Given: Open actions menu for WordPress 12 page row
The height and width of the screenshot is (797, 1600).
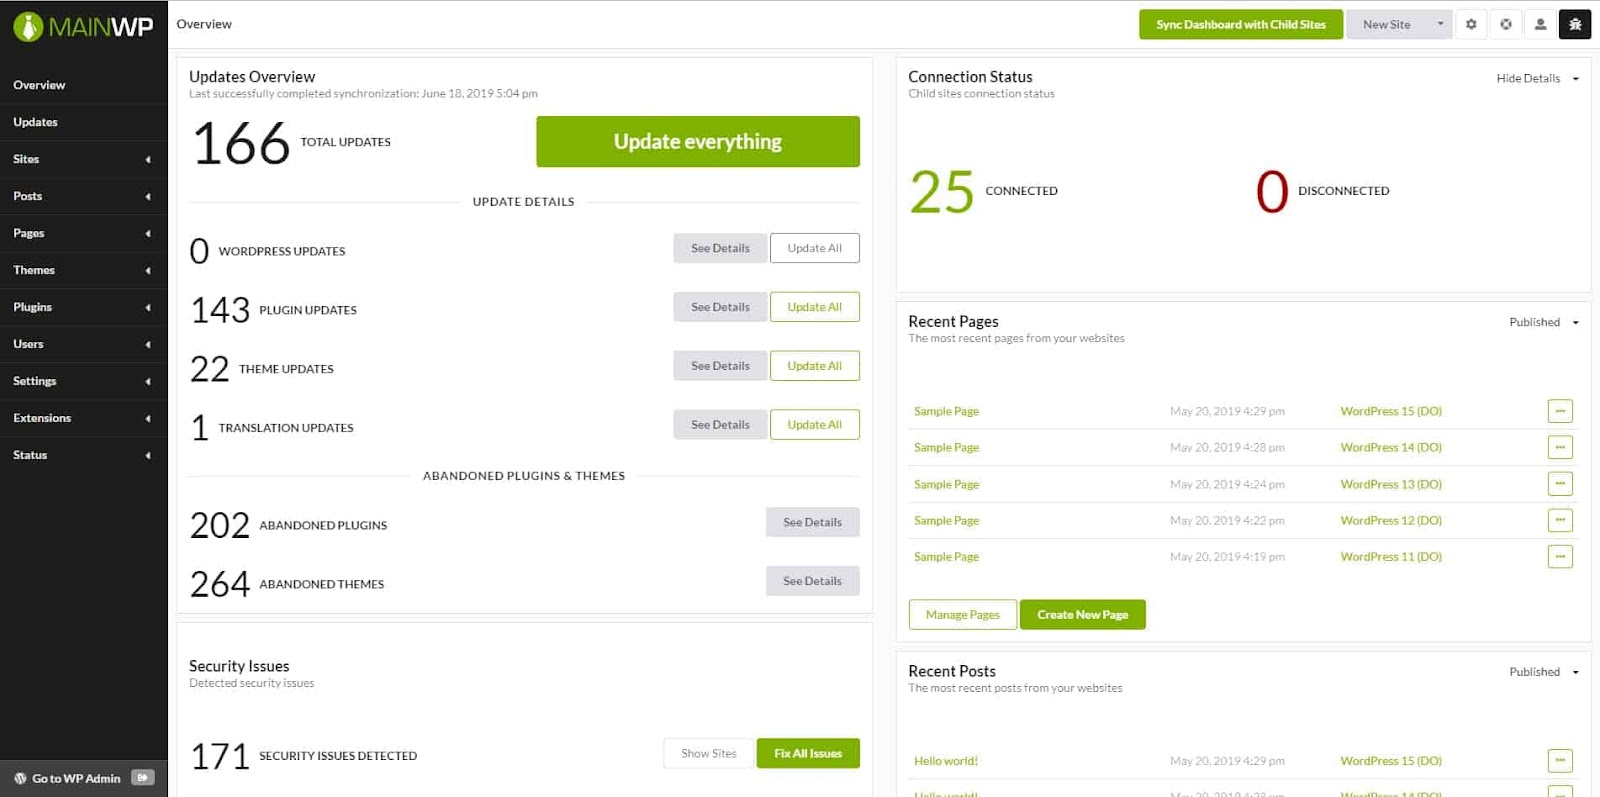Looking at the screenshot, I should point(1560,520).
